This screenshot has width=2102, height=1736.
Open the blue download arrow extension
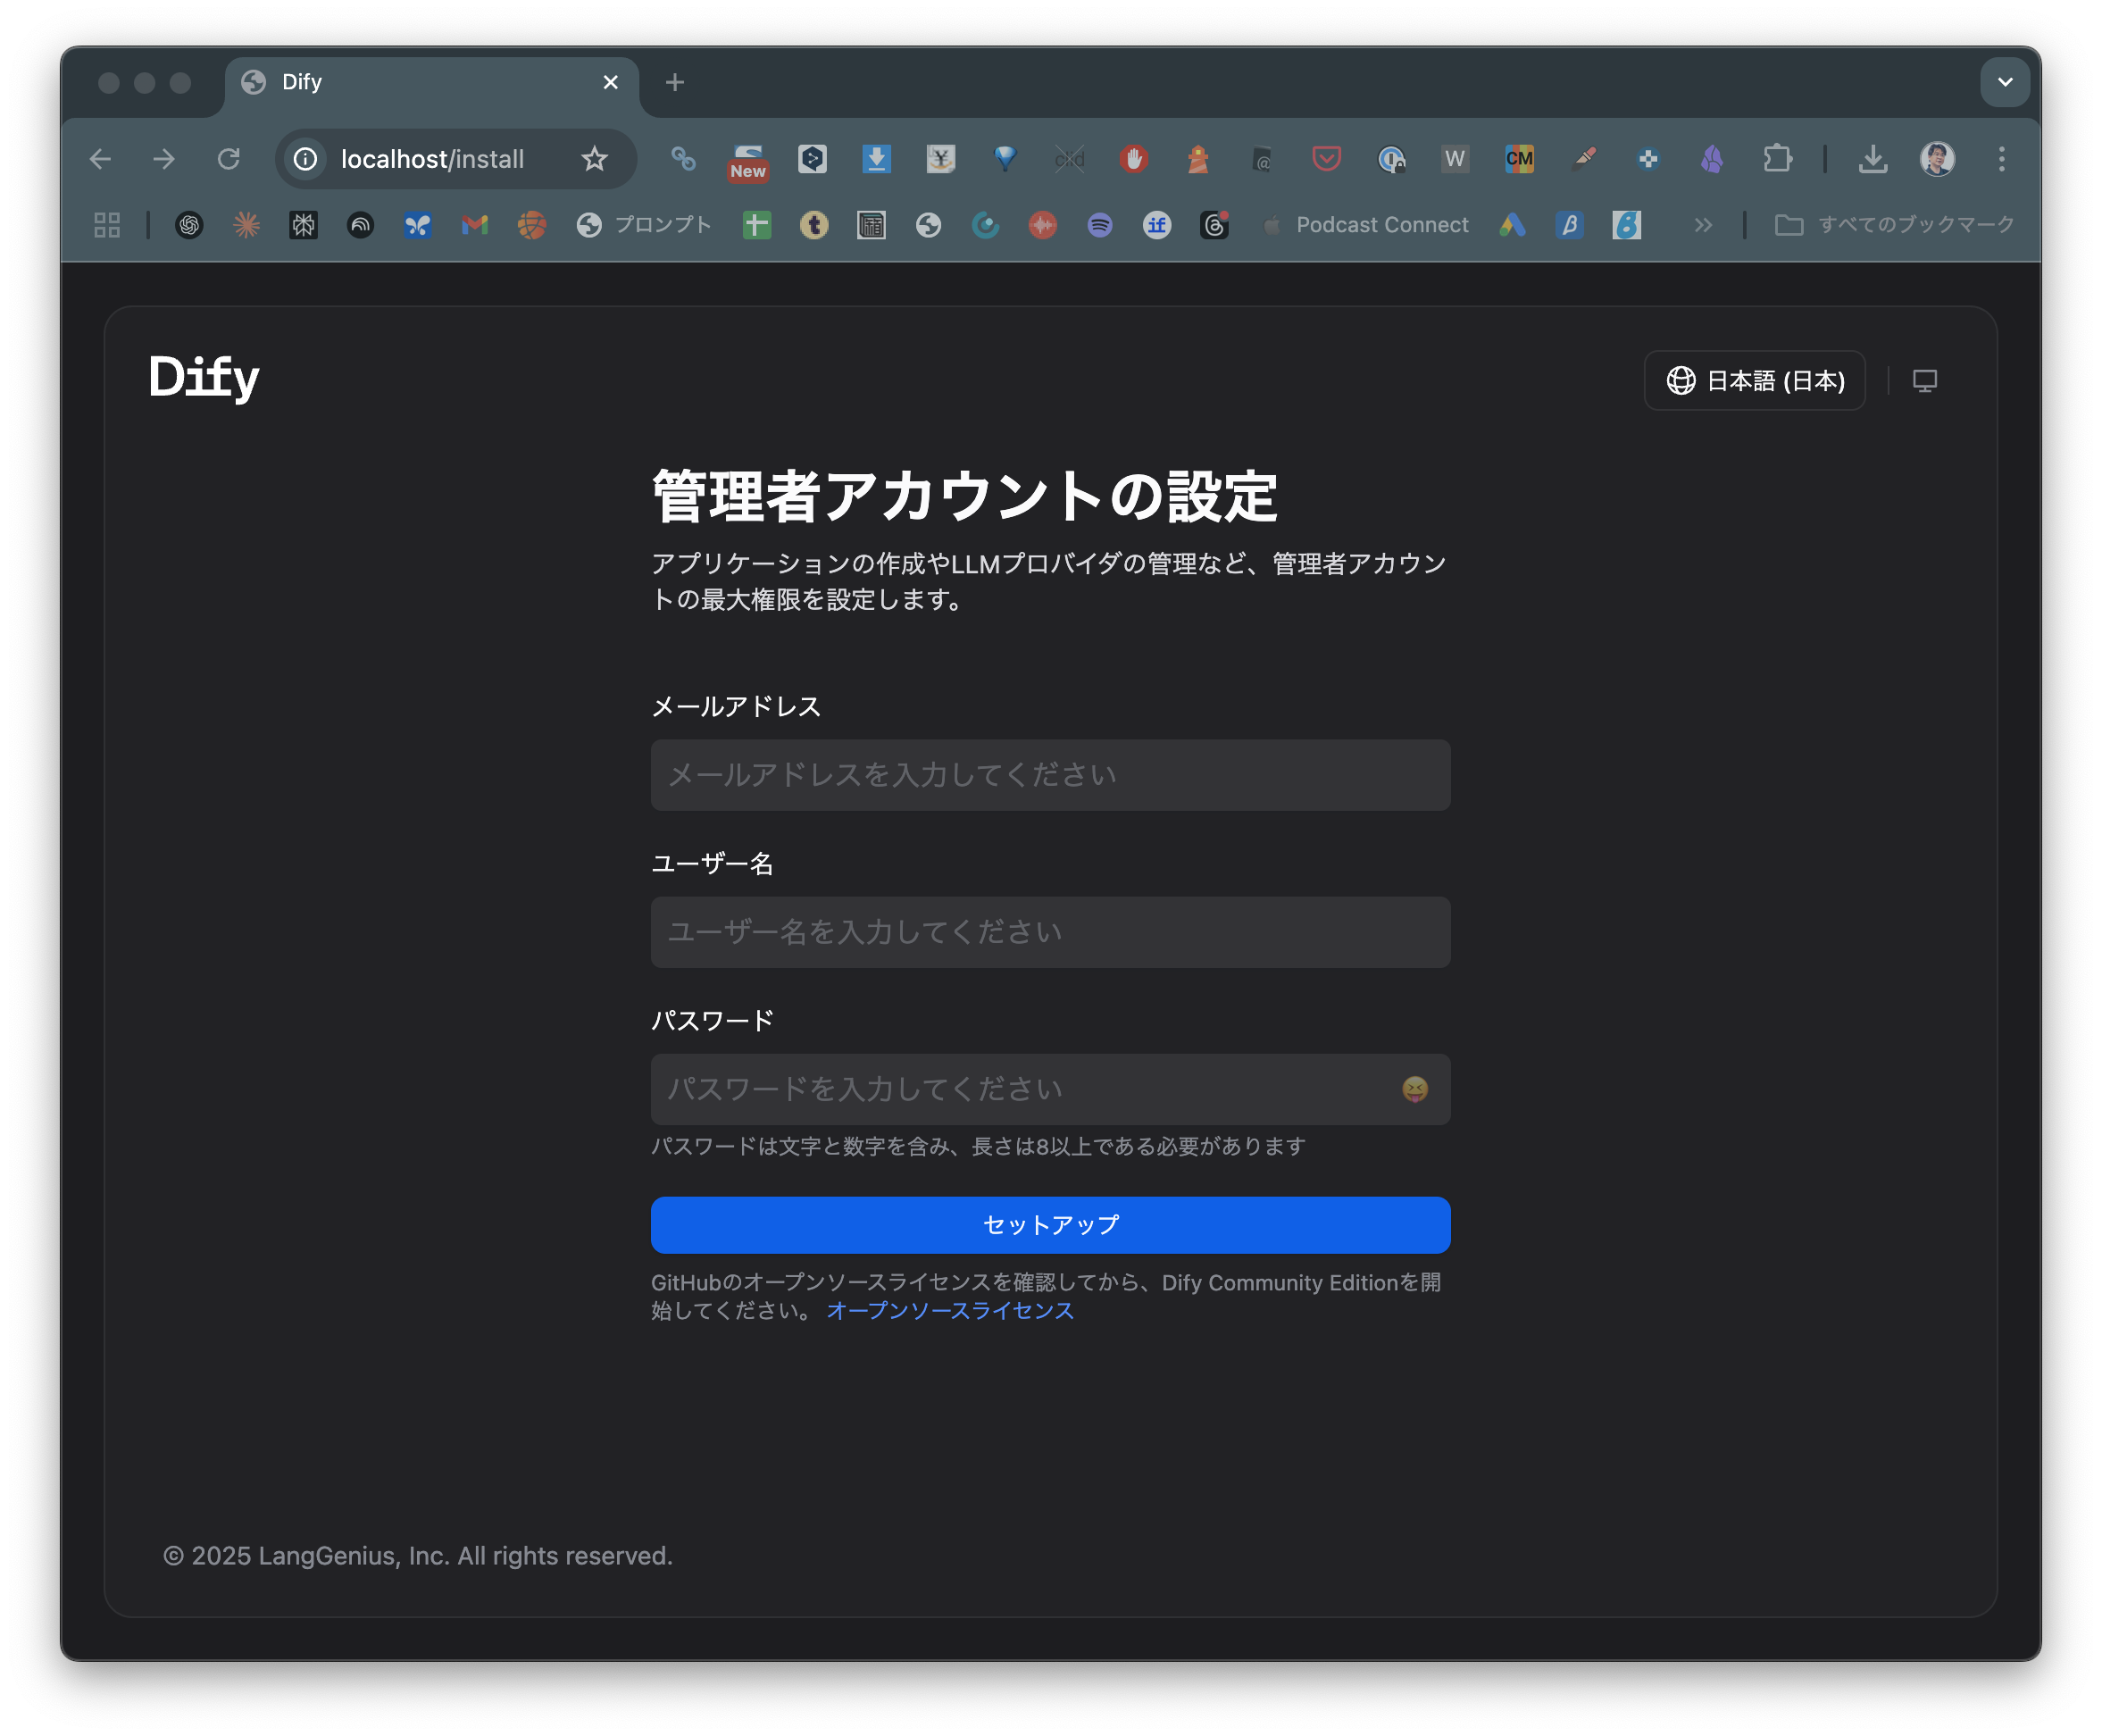[876, 159]
